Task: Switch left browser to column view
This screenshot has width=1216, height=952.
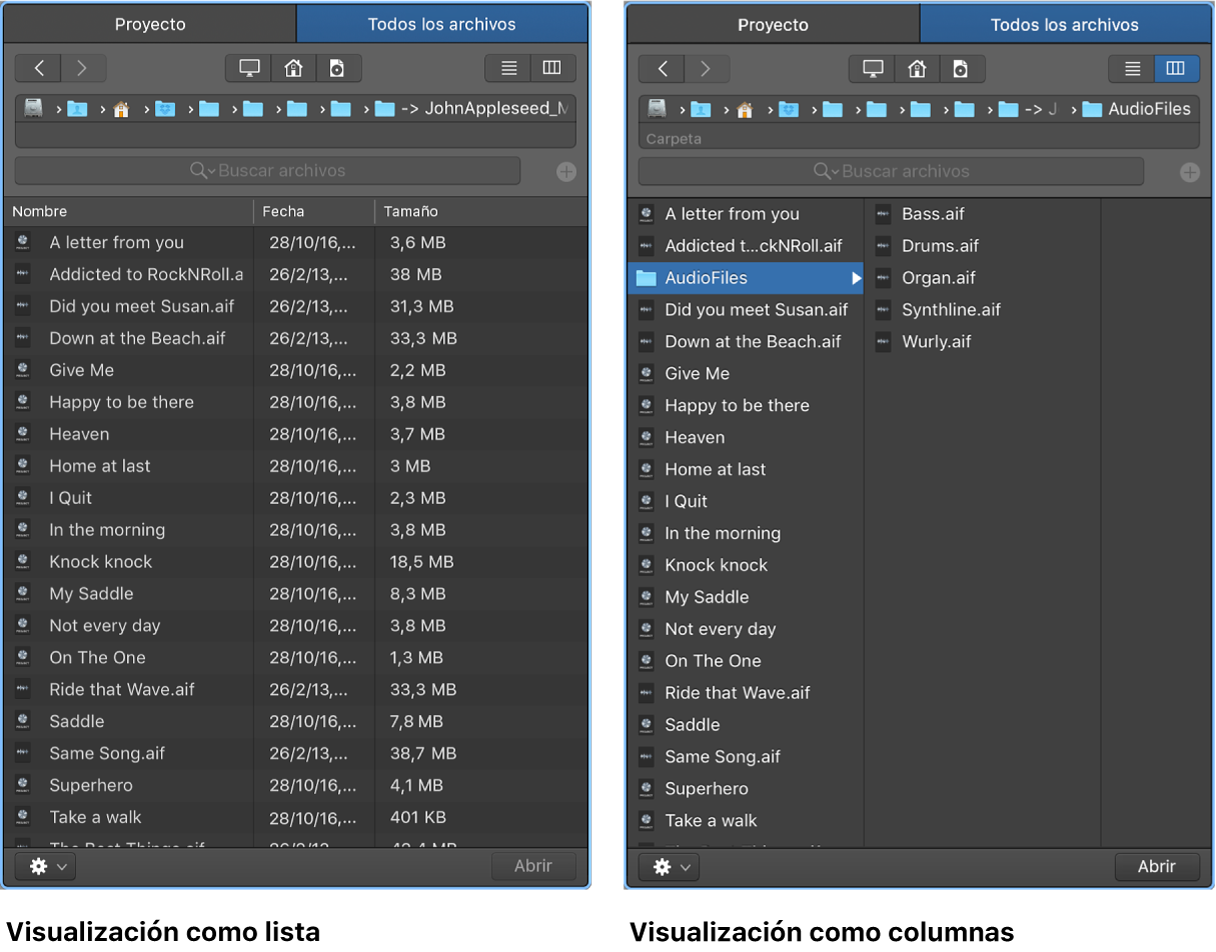Action: (x=552, y=68)
